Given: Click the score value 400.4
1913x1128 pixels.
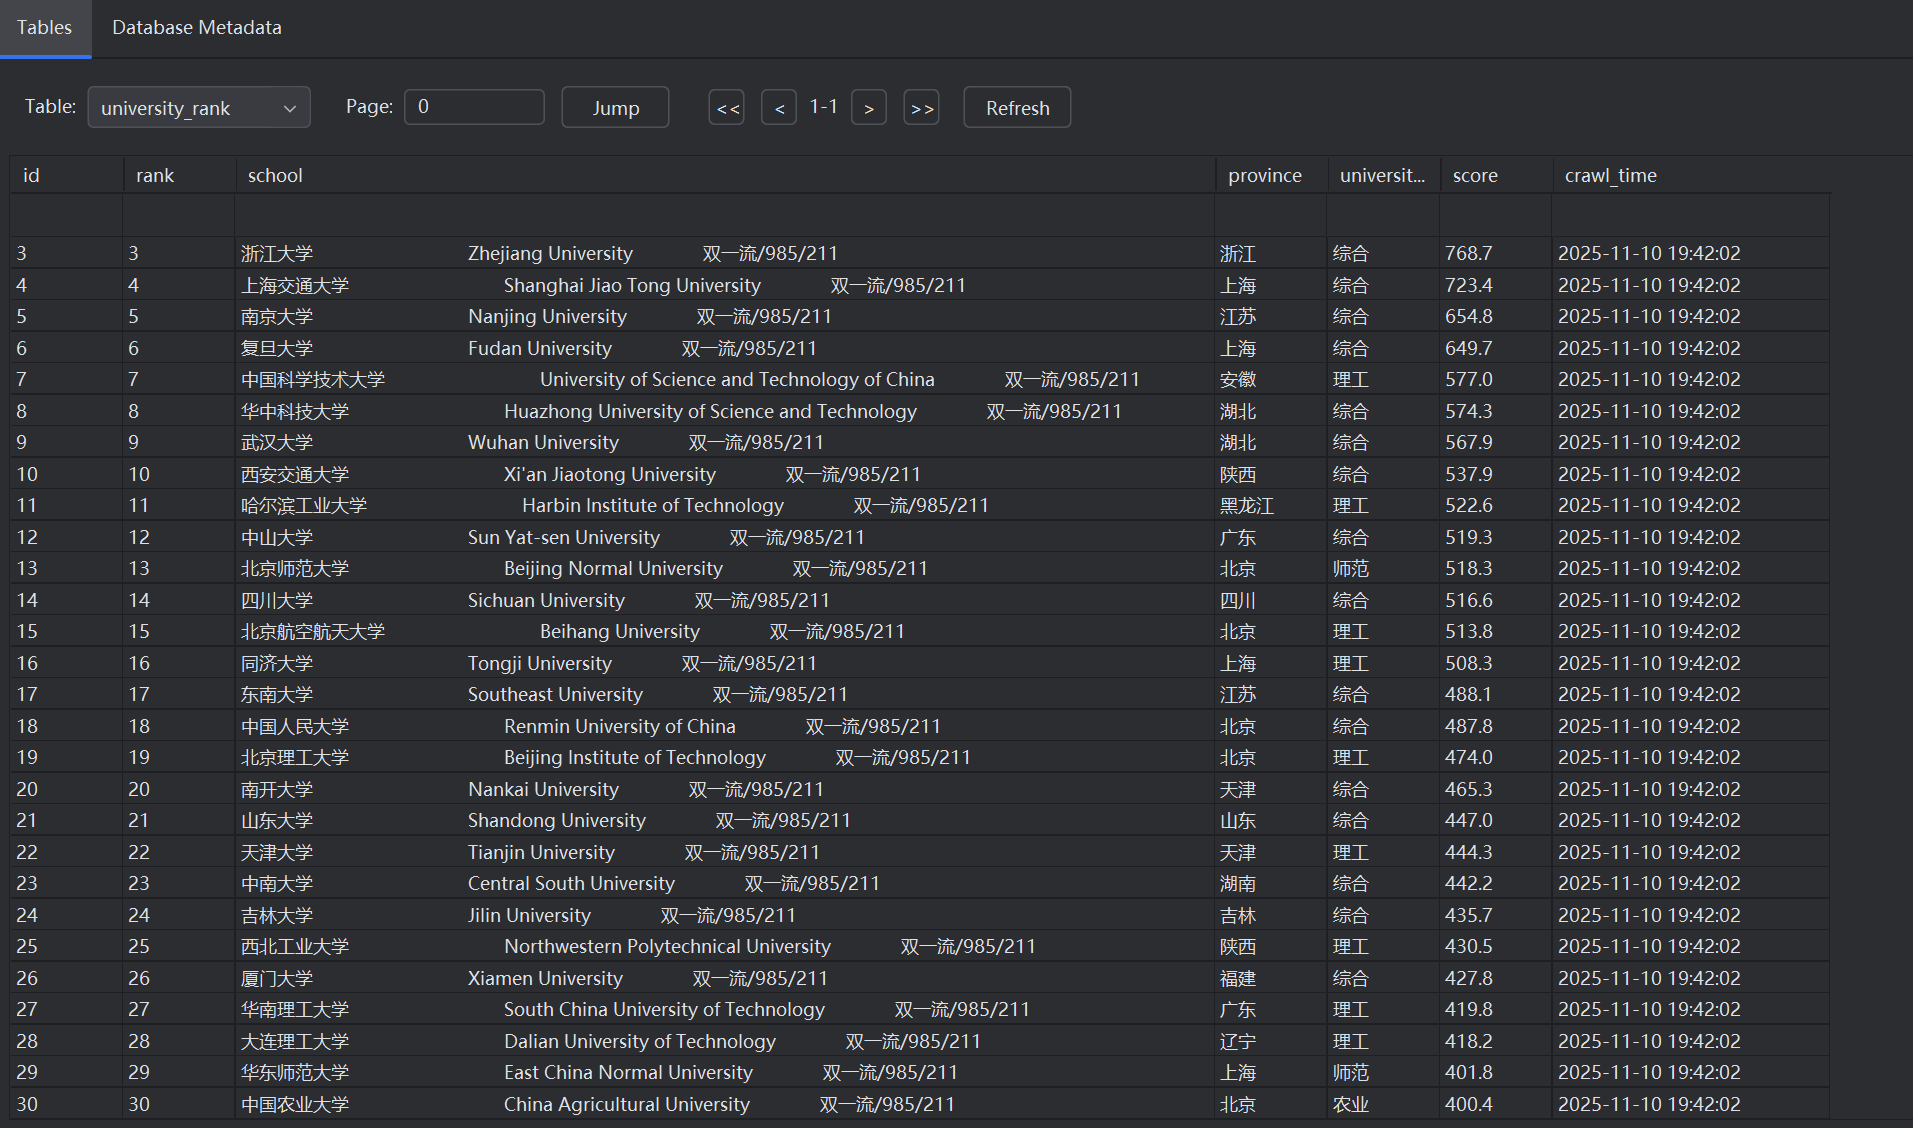Looking at the screenshot, I should (x=1496, y=1104).
